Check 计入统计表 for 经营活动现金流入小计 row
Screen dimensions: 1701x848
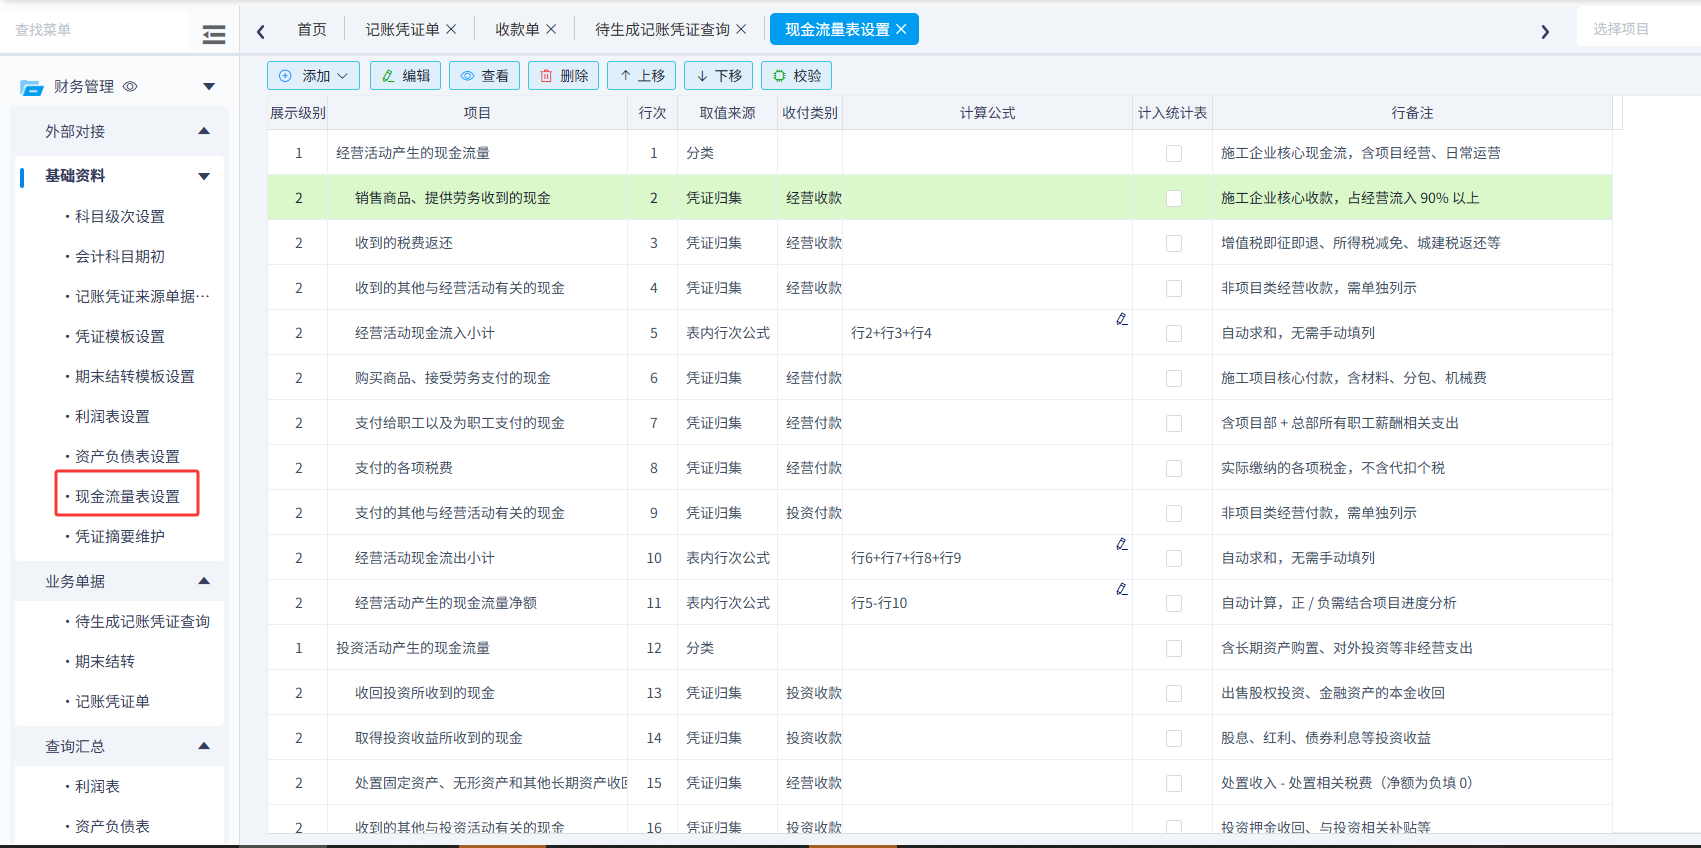[x=1174, y=333]
